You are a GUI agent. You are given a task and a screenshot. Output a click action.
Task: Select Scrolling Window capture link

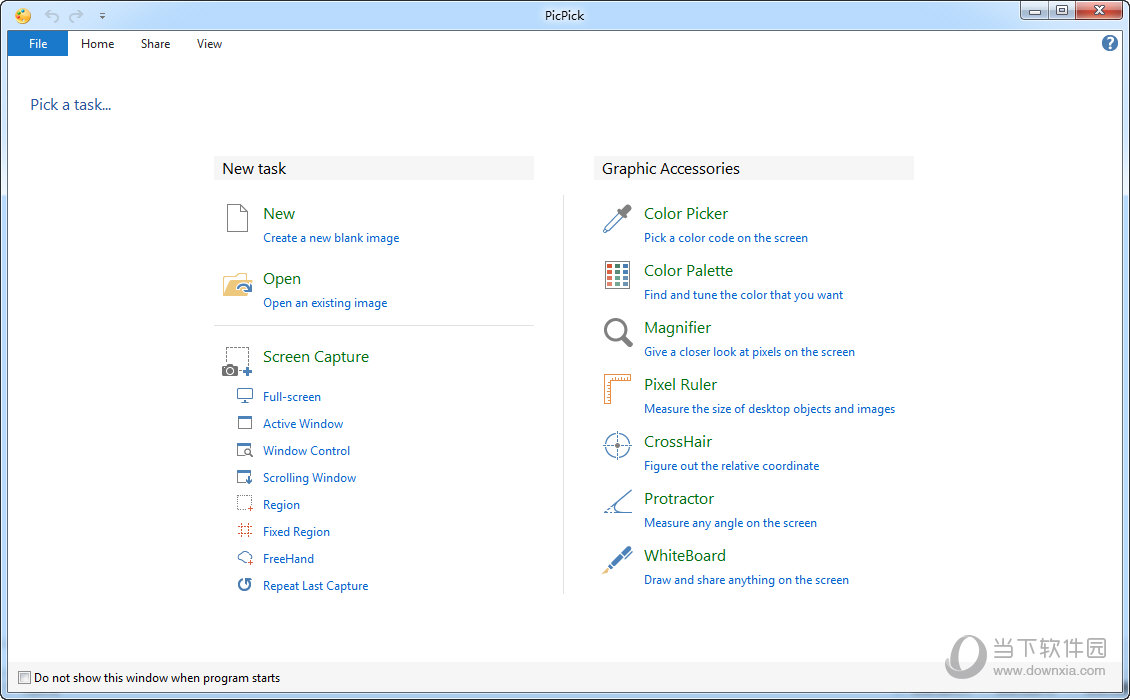(x=309, y=477)
